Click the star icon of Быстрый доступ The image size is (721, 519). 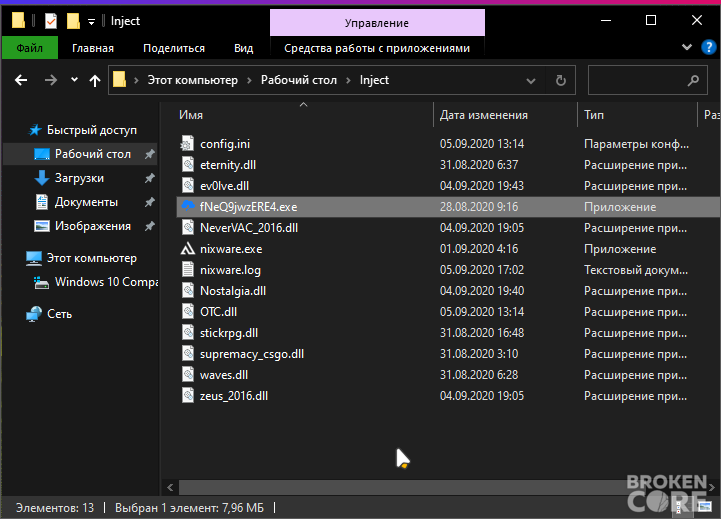[x=35, y=130]
